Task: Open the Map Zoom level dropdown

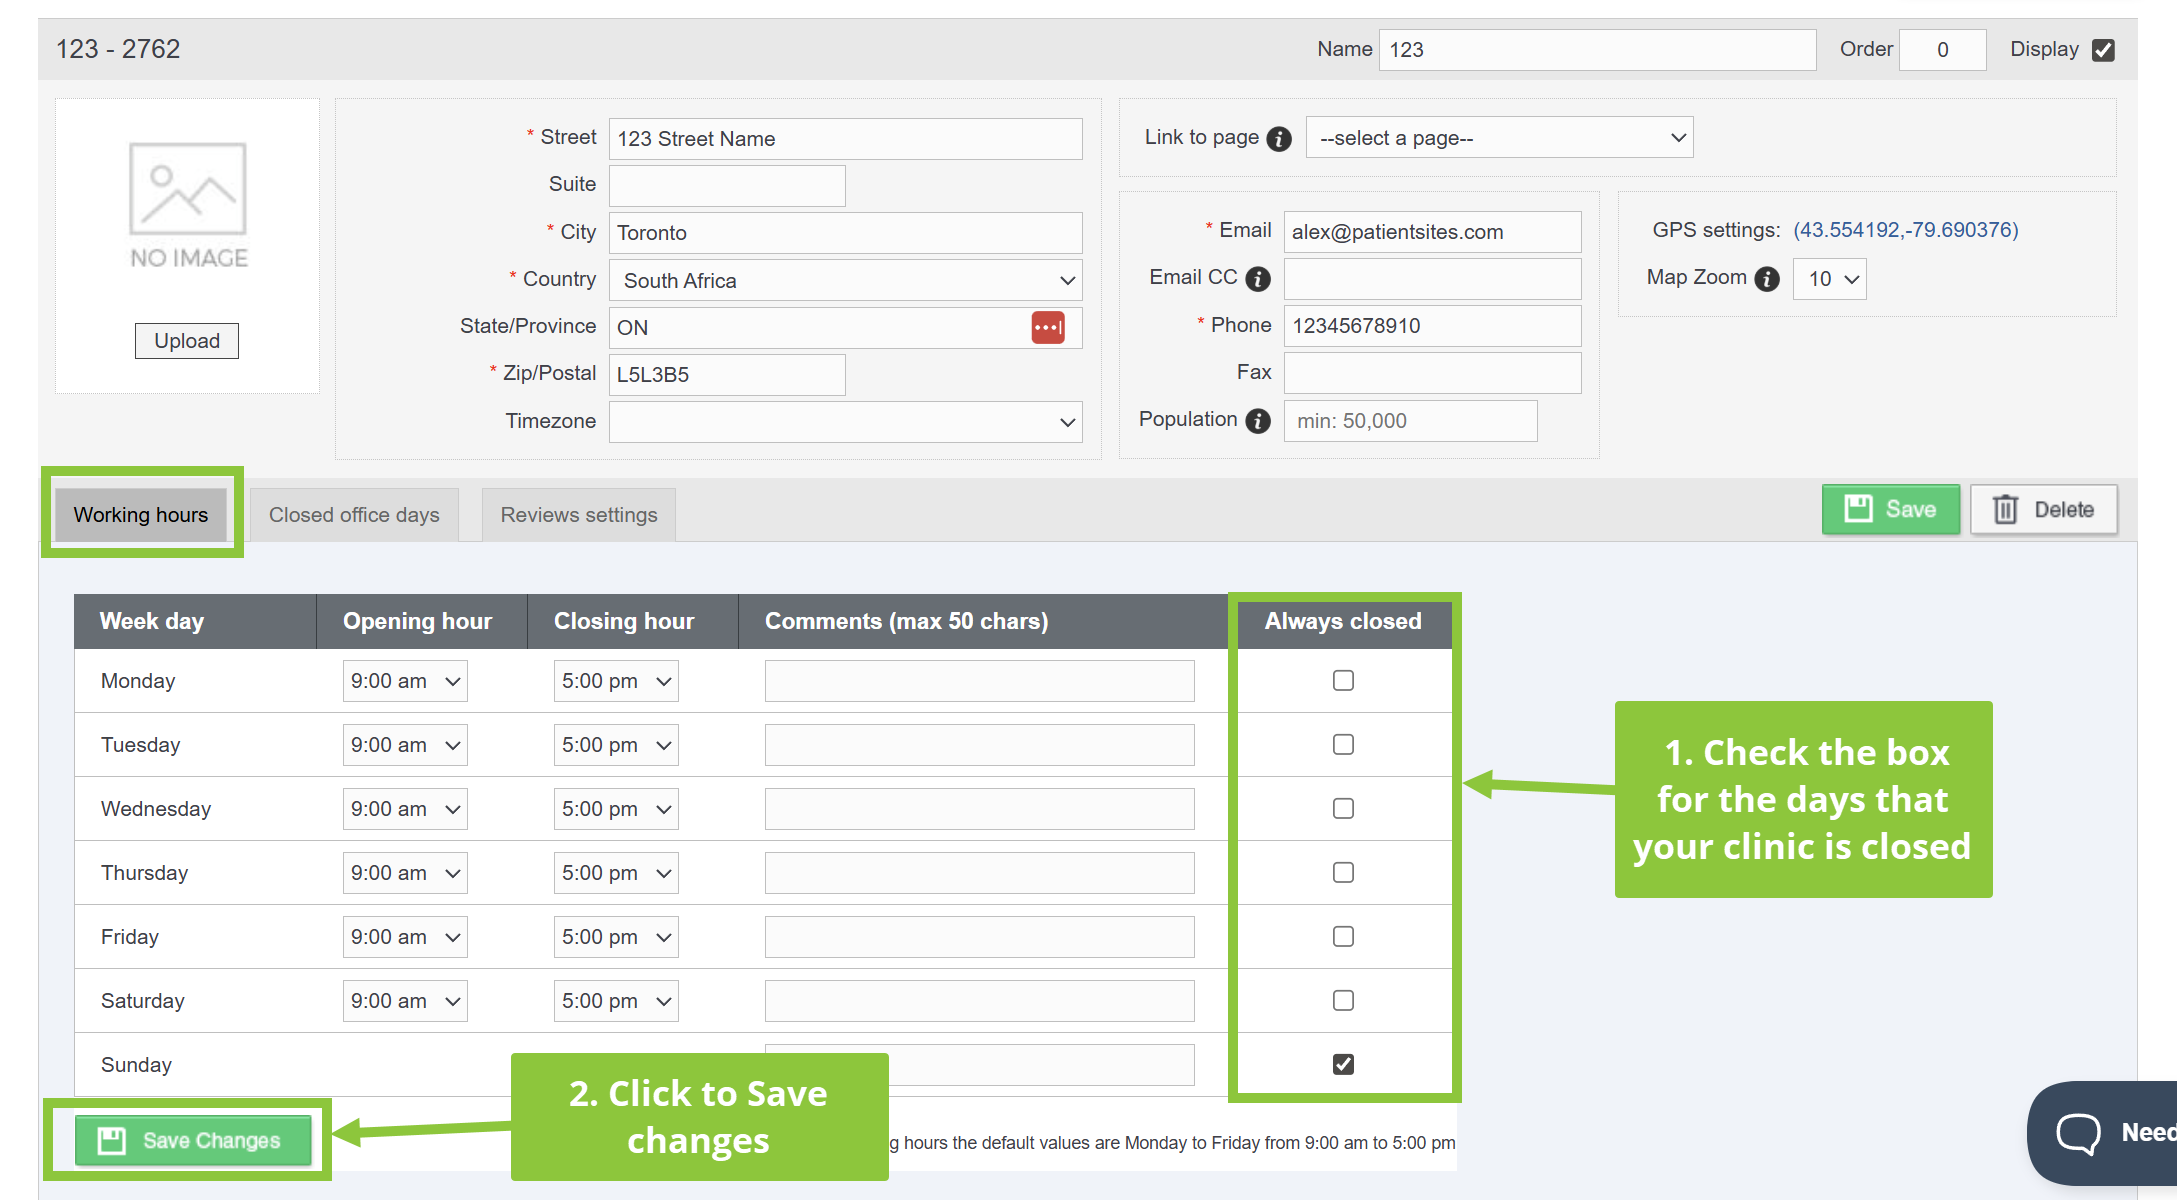Action: coord(1830,279)
